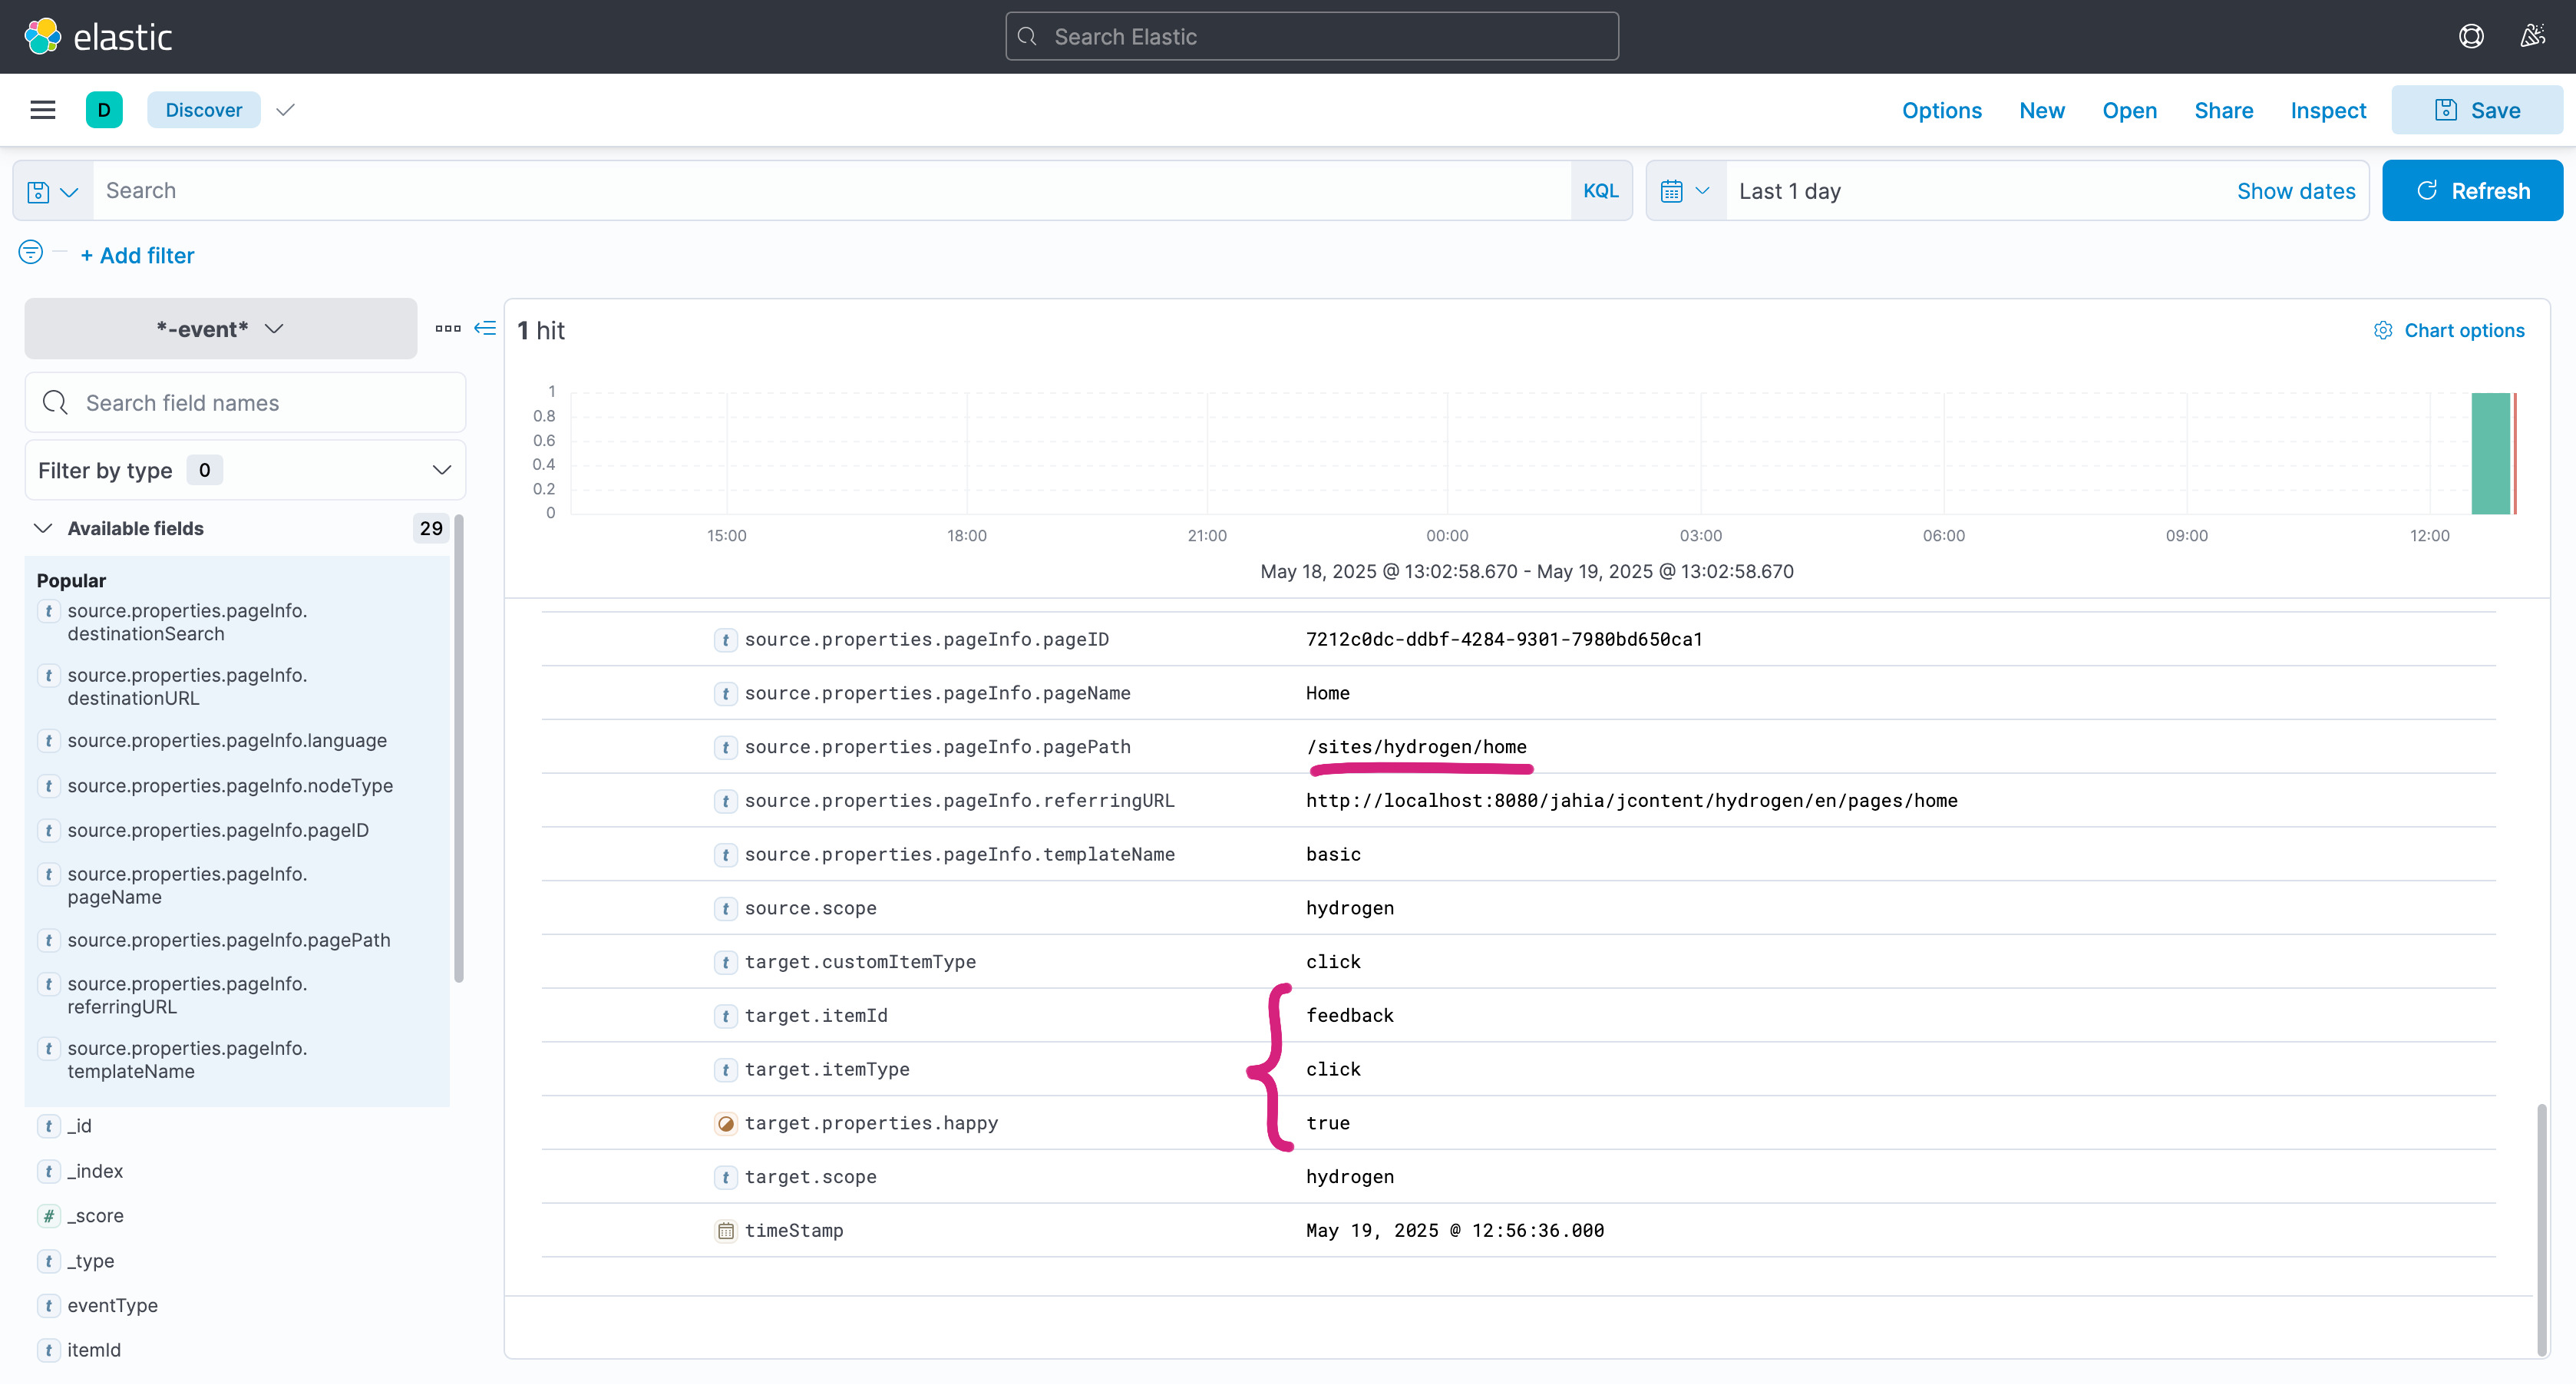Viewport: 2576px width, 1385px height.
Task: Open the hamburger navigation menu
Action: (42, 110)
